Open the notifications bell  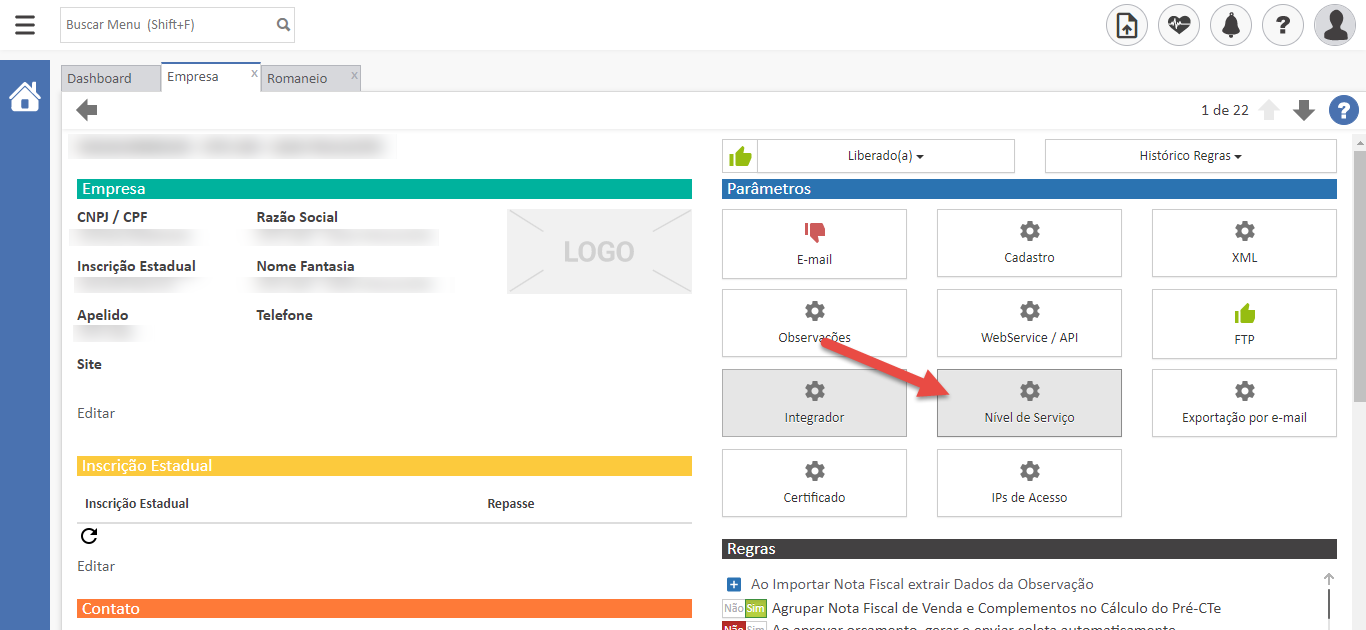tap(1231, 25)
